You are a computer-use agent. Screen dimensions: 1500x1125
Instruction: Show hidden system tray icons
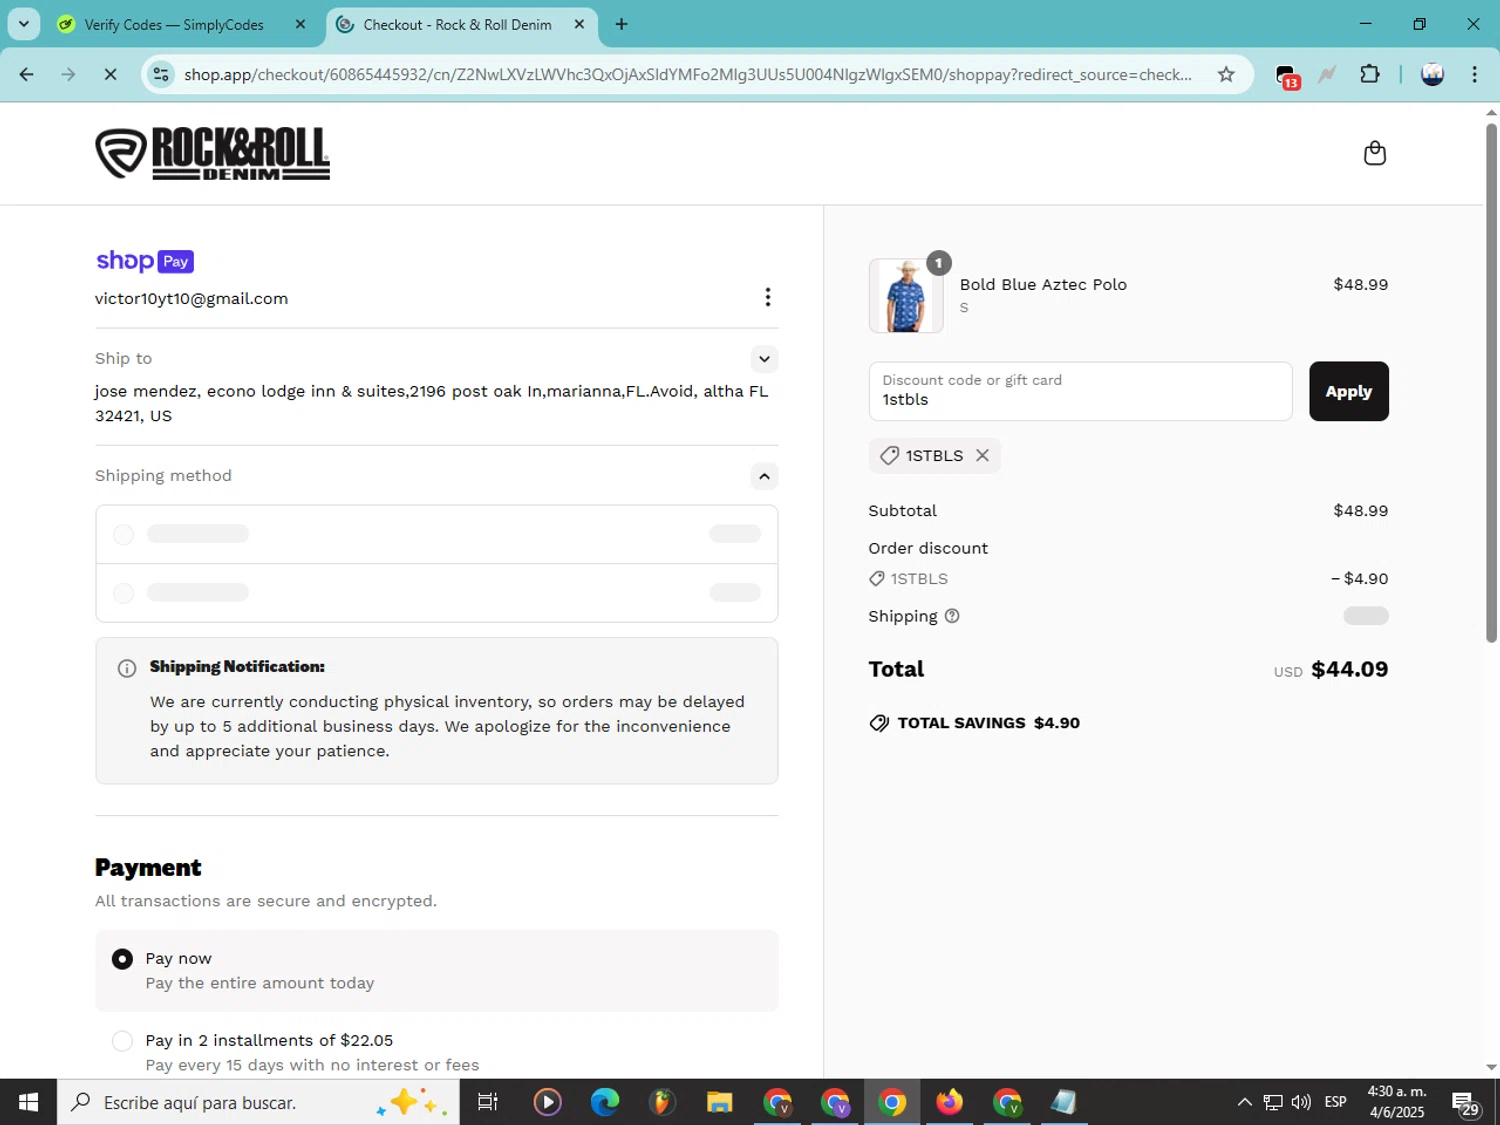coord(1244,1102)
